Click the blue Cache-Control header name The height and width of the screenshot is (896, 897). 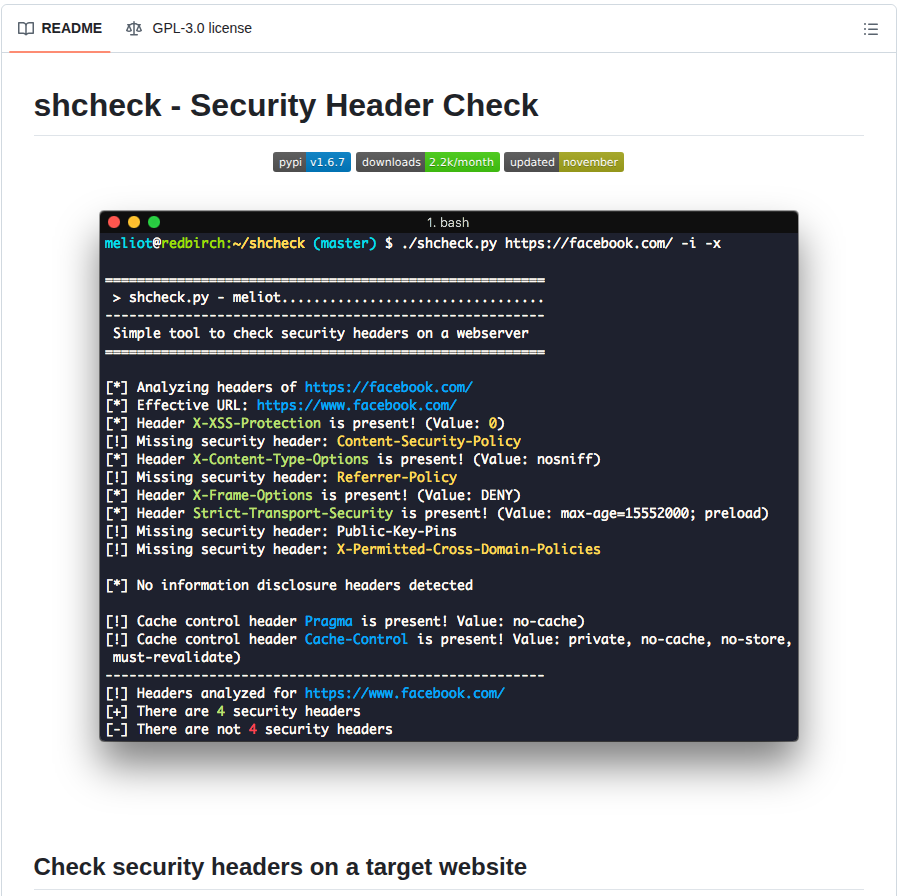tap(356, 639)
